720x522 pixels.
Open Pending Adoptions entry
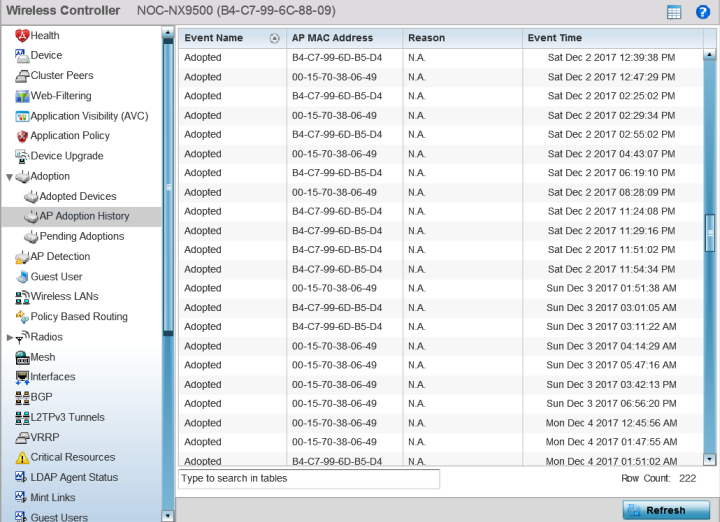[x=82, y=236]
